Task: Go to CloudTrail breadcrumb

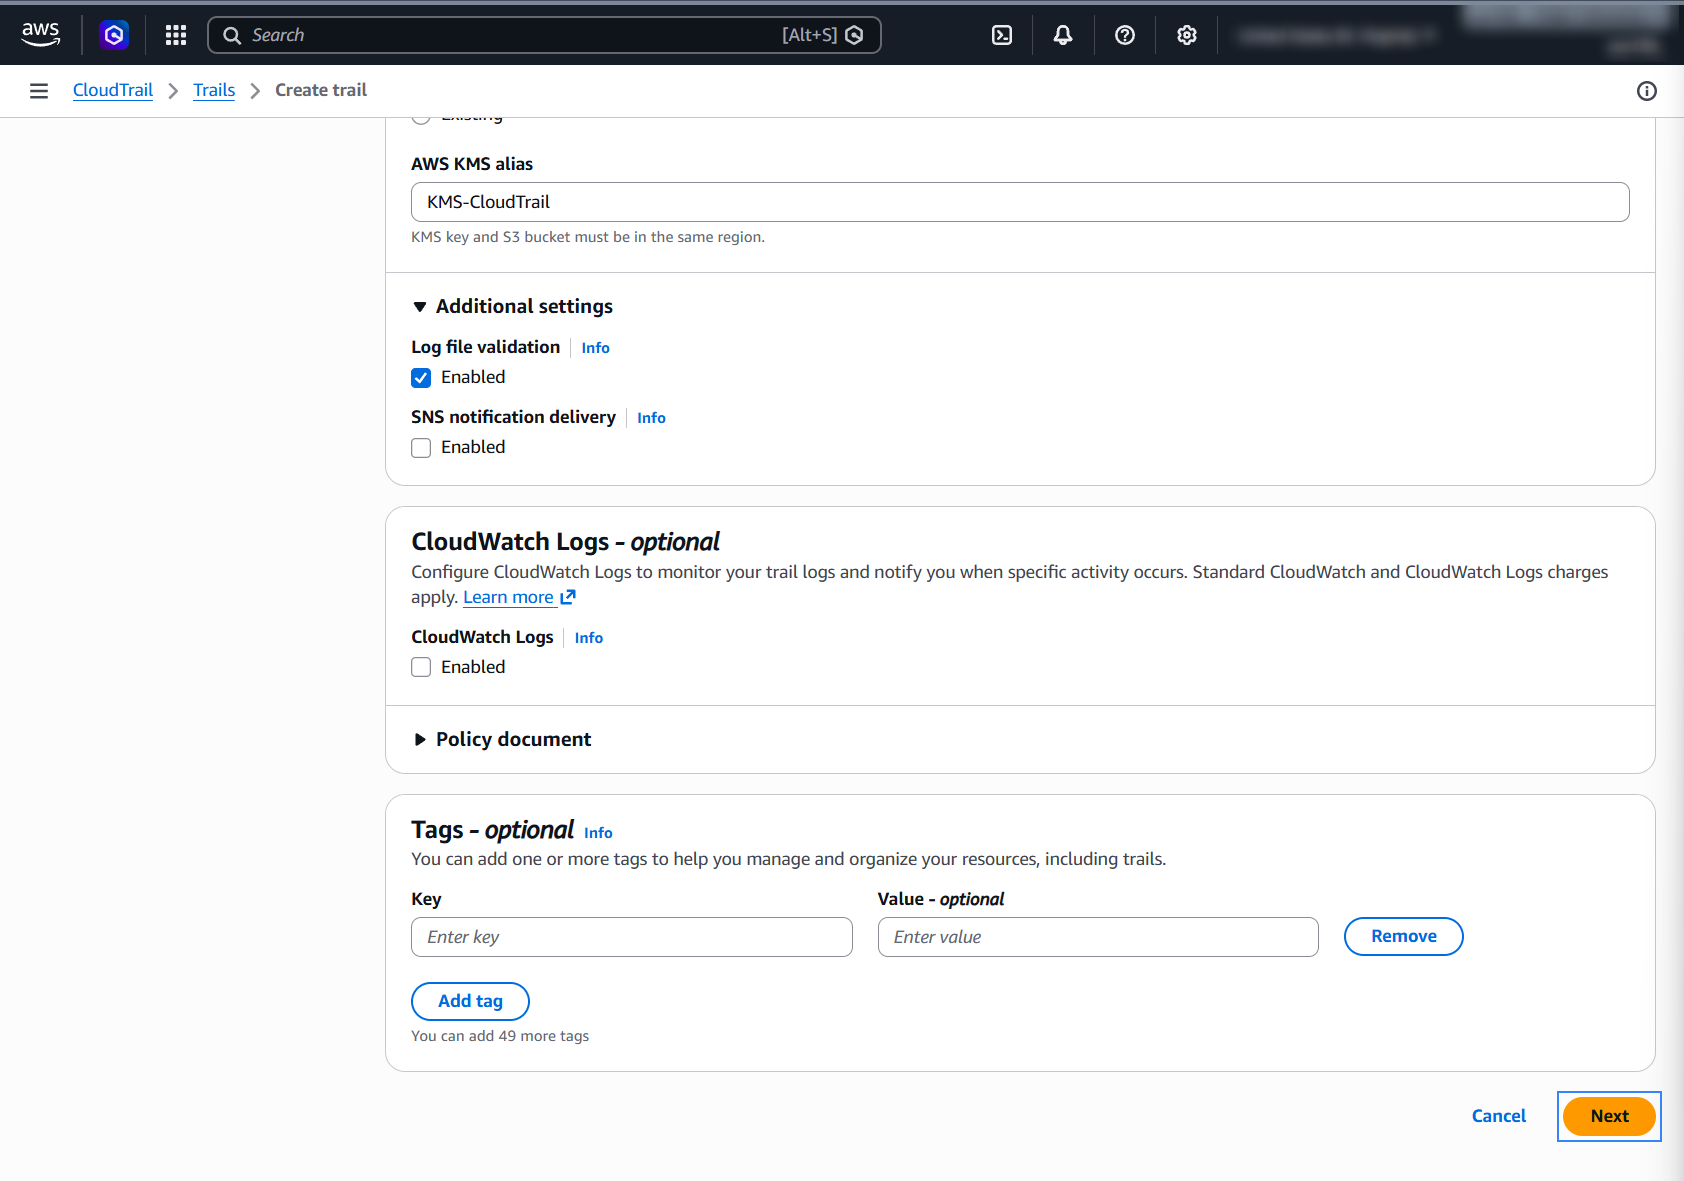Action: (x=113, y=90)
